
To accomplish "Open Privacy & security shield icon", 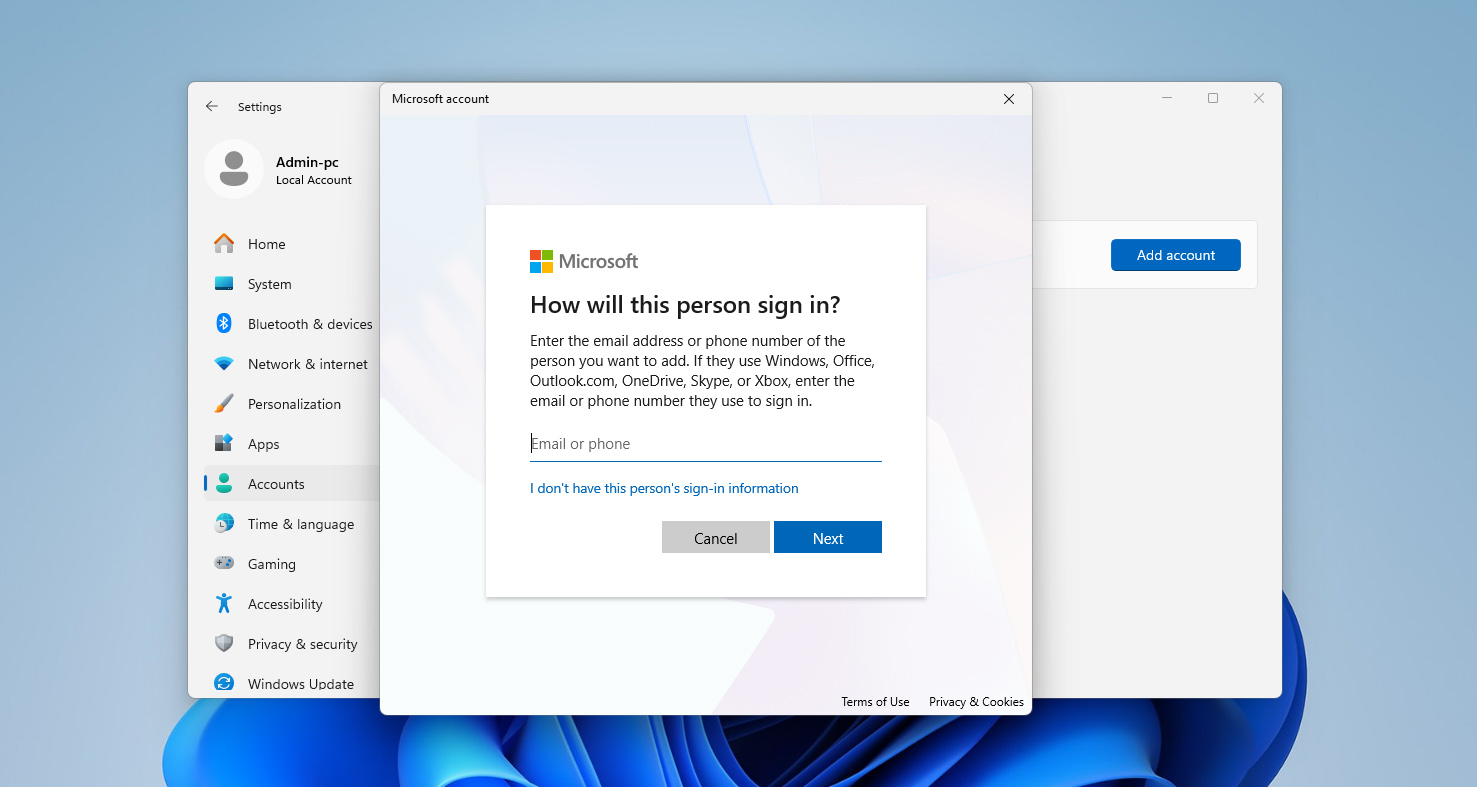I will pos(224,644).
